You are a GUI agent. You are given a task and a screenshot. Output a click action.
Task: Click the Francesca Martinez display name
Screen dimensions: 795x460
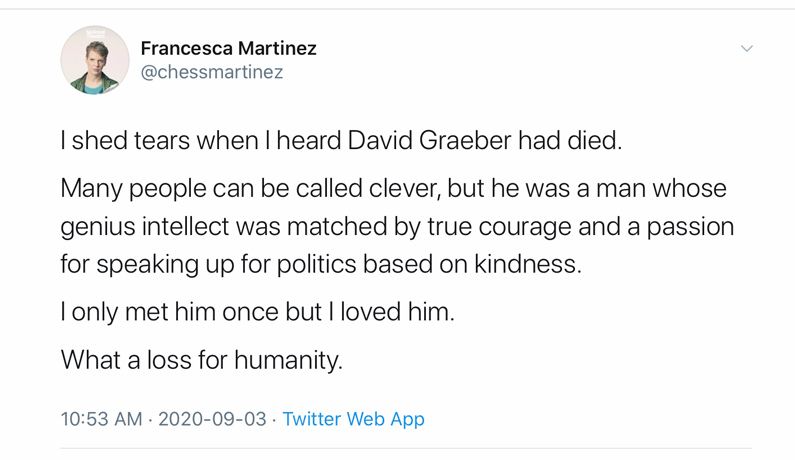click(228, 48)
